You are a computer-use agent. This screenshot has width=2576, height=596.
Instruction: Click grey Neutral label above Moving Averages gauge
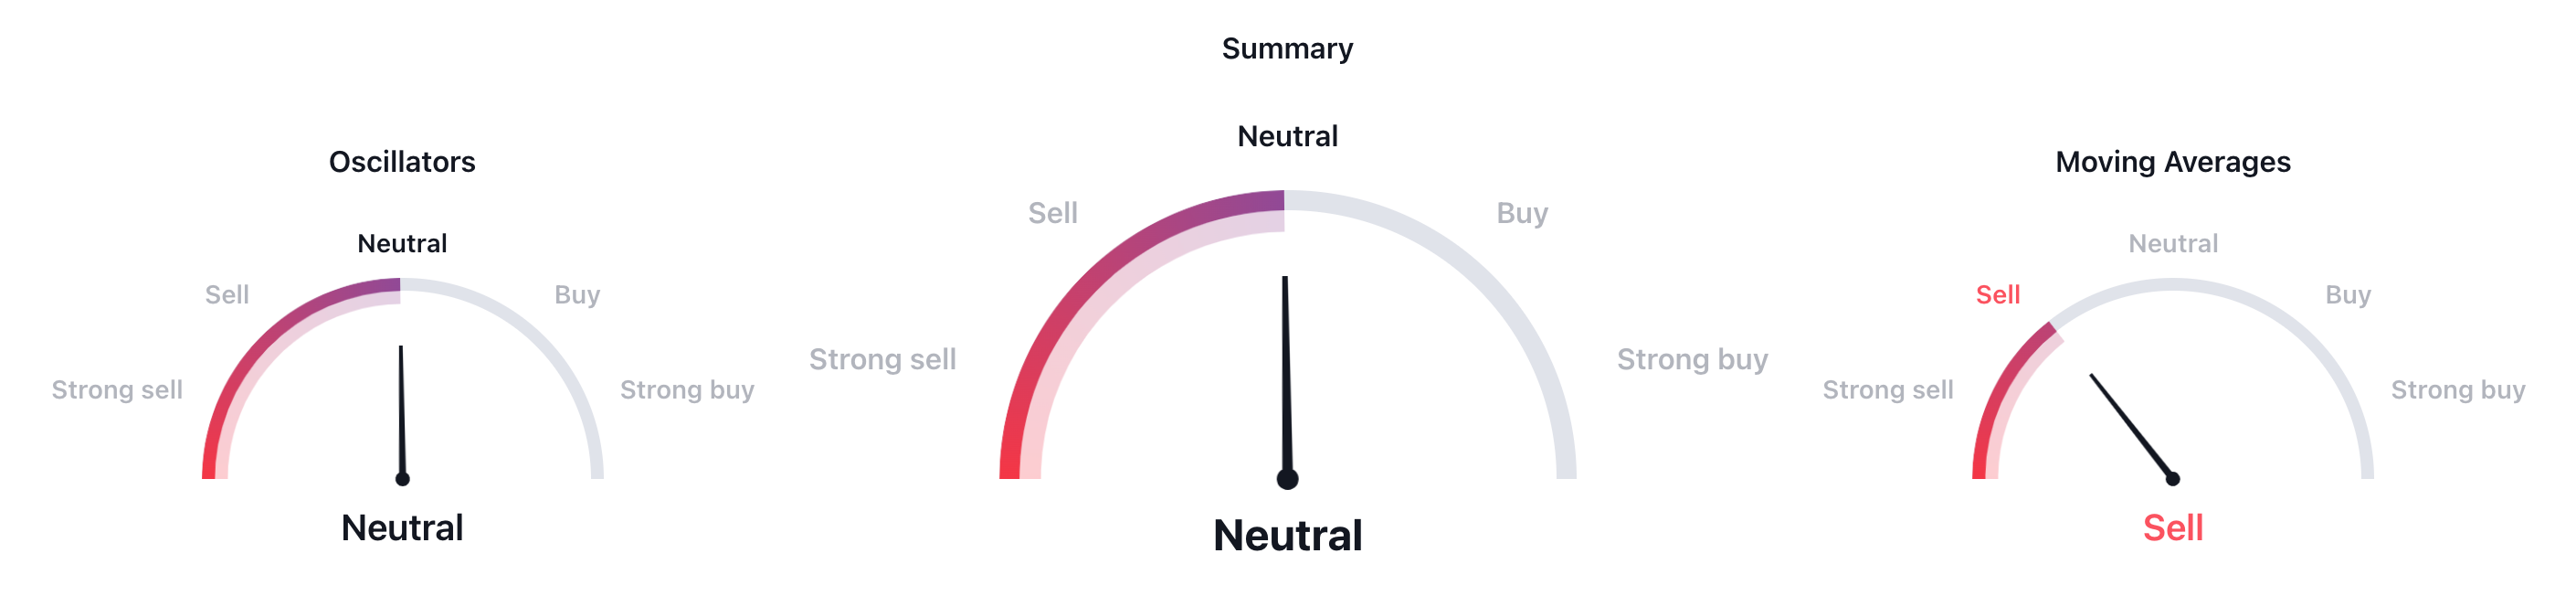(2172, 243)
